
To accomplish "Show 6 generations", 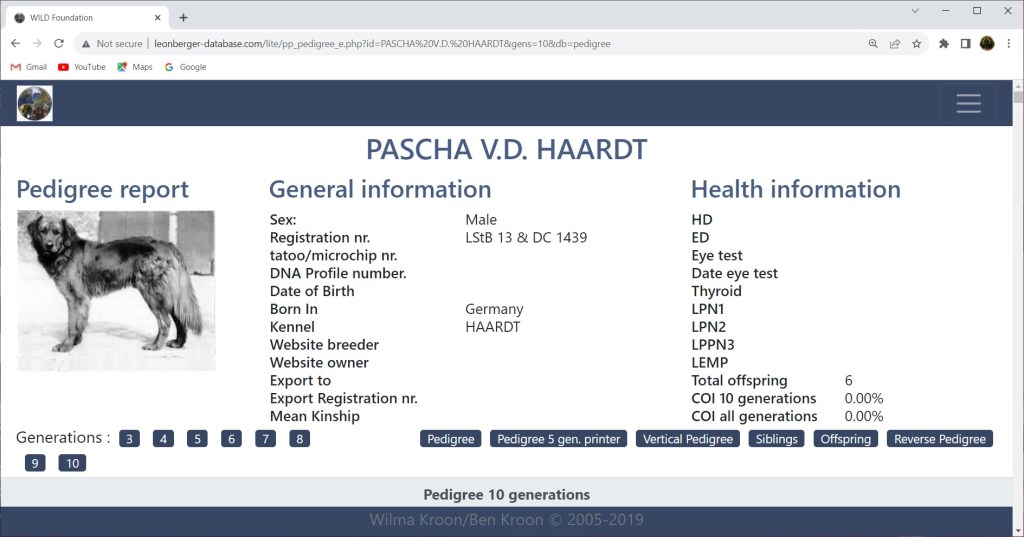I will [x=231, y=439].
